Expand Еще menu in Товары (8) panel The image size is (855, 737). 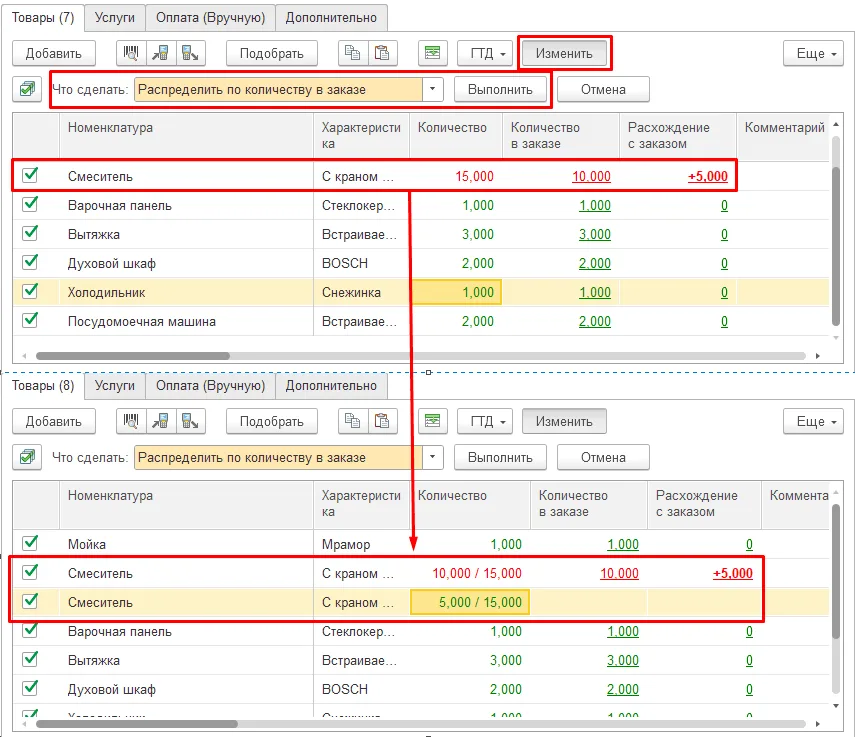pos(813,421)
